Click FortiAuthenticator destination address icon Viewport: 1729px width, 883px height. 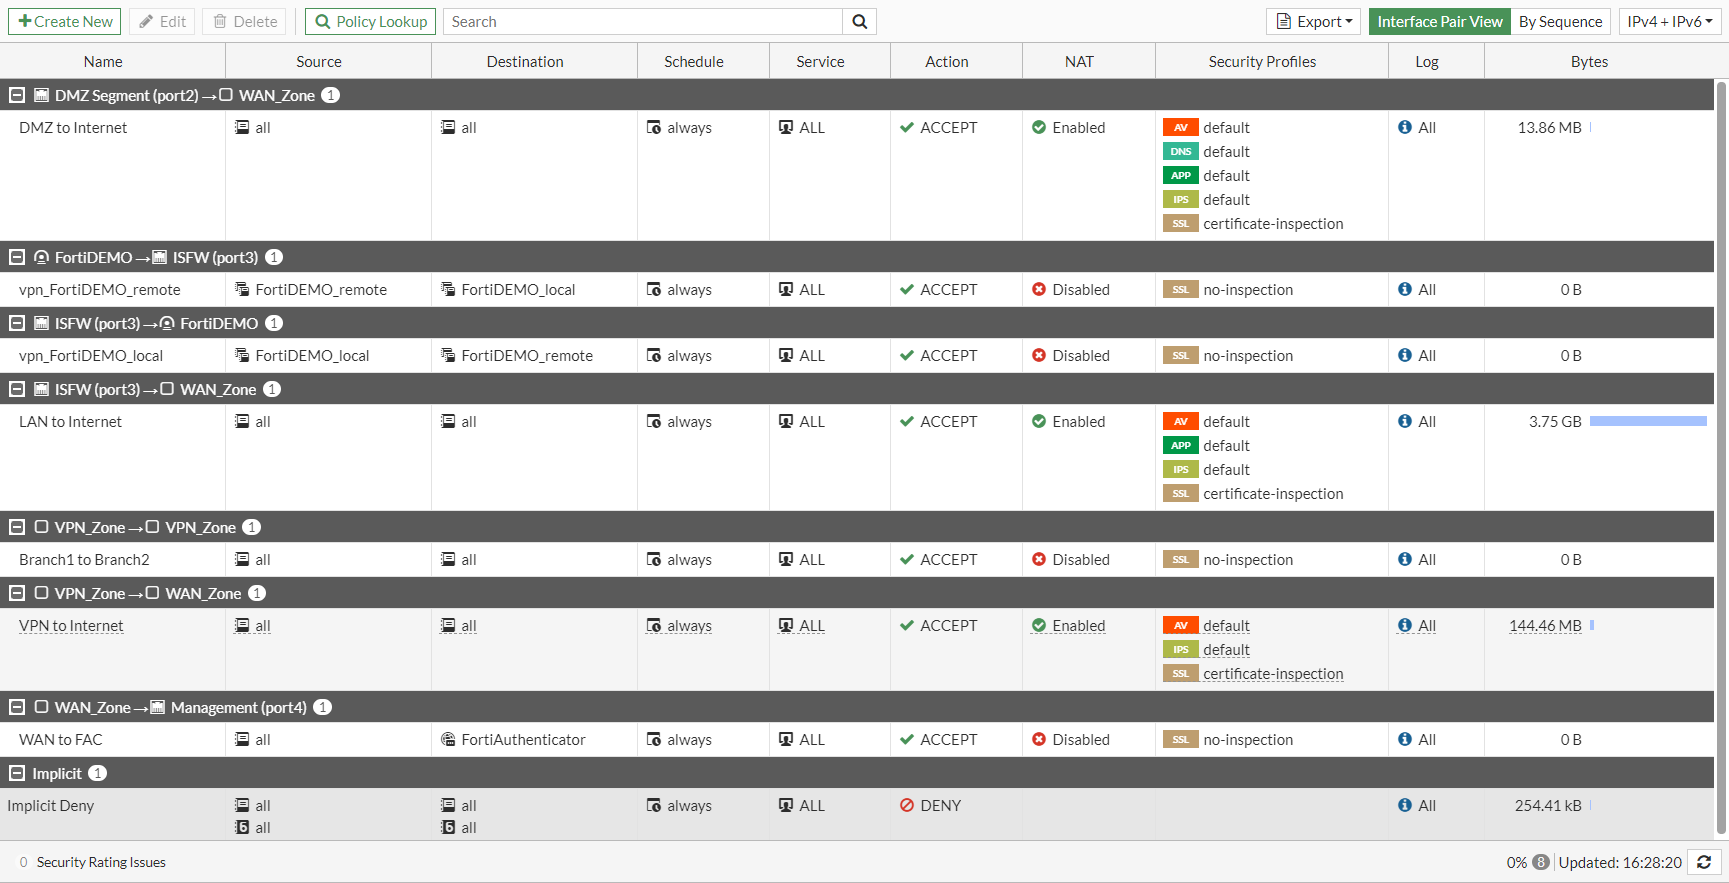pyautogui.click(x=448, y=740)
